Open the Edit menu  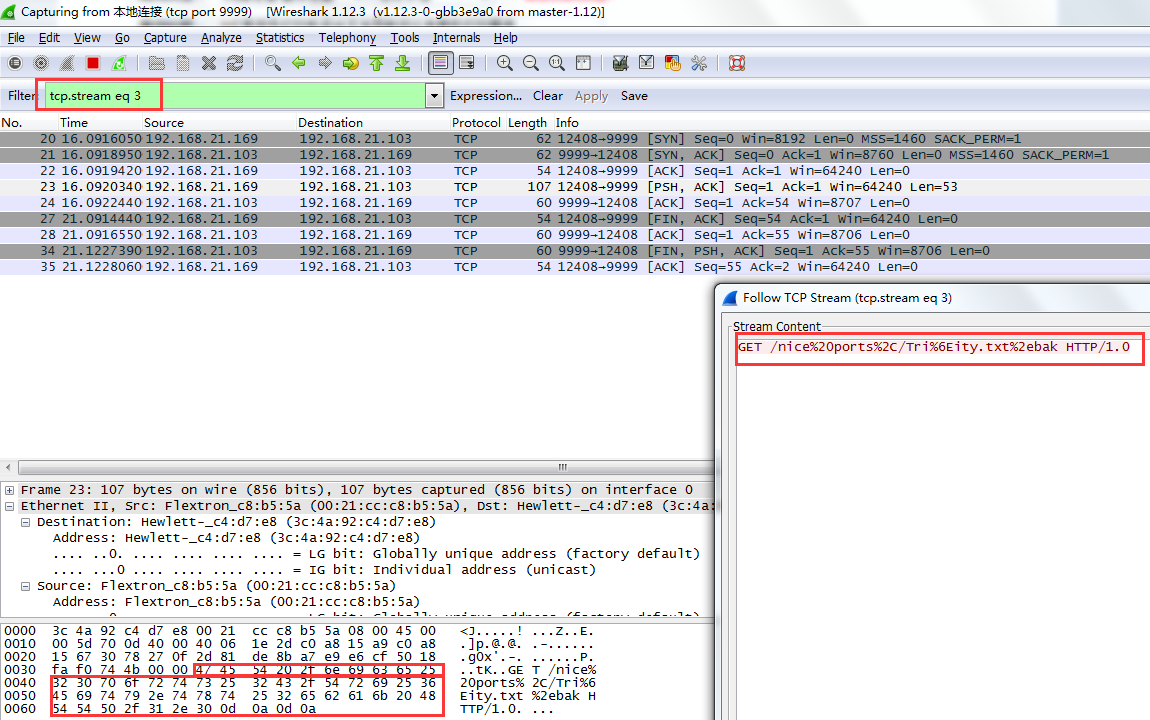point(49,38)
